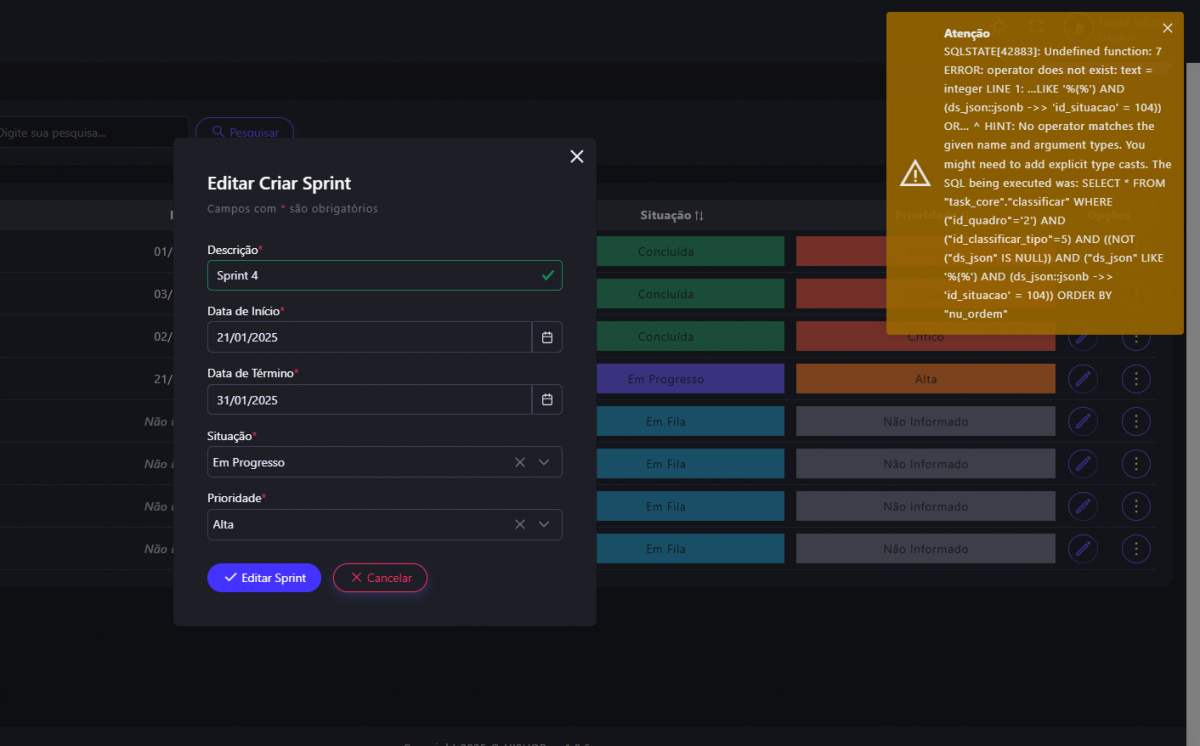This screenshot has width=1200, height=746.
Task: Open the three-dot options menu in the Alta row
Action: pos(1135,379)
